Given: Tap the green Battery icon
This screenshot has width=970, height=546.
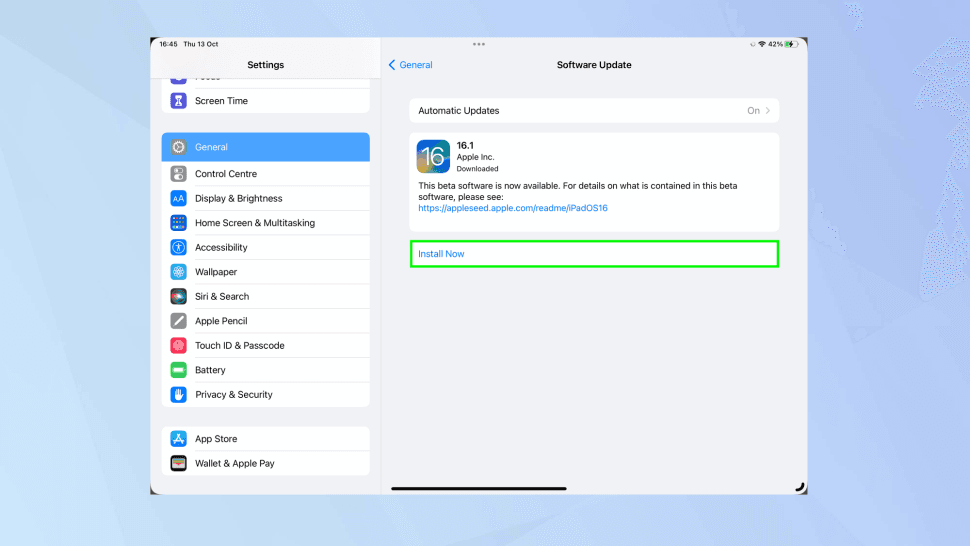Looking at the screenshot, I should (x=178, y=370).
